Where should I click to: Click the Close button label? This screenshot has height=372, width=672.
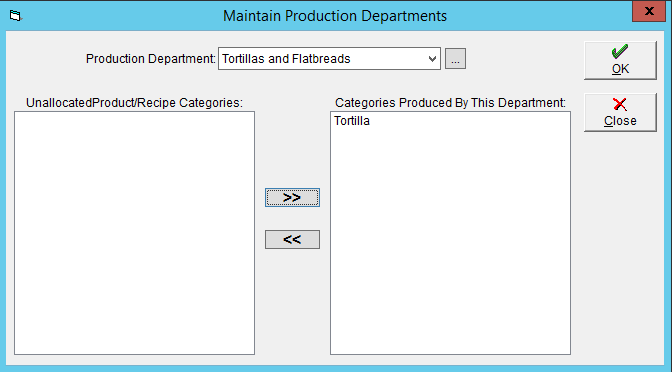pyautogui.click(x=620, y=121)
